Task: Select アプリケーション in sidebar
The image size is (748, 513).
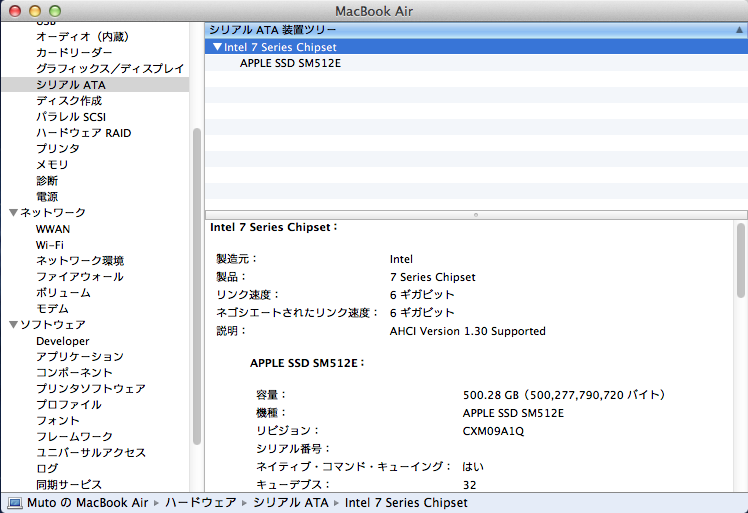Action: pos(80,357)
